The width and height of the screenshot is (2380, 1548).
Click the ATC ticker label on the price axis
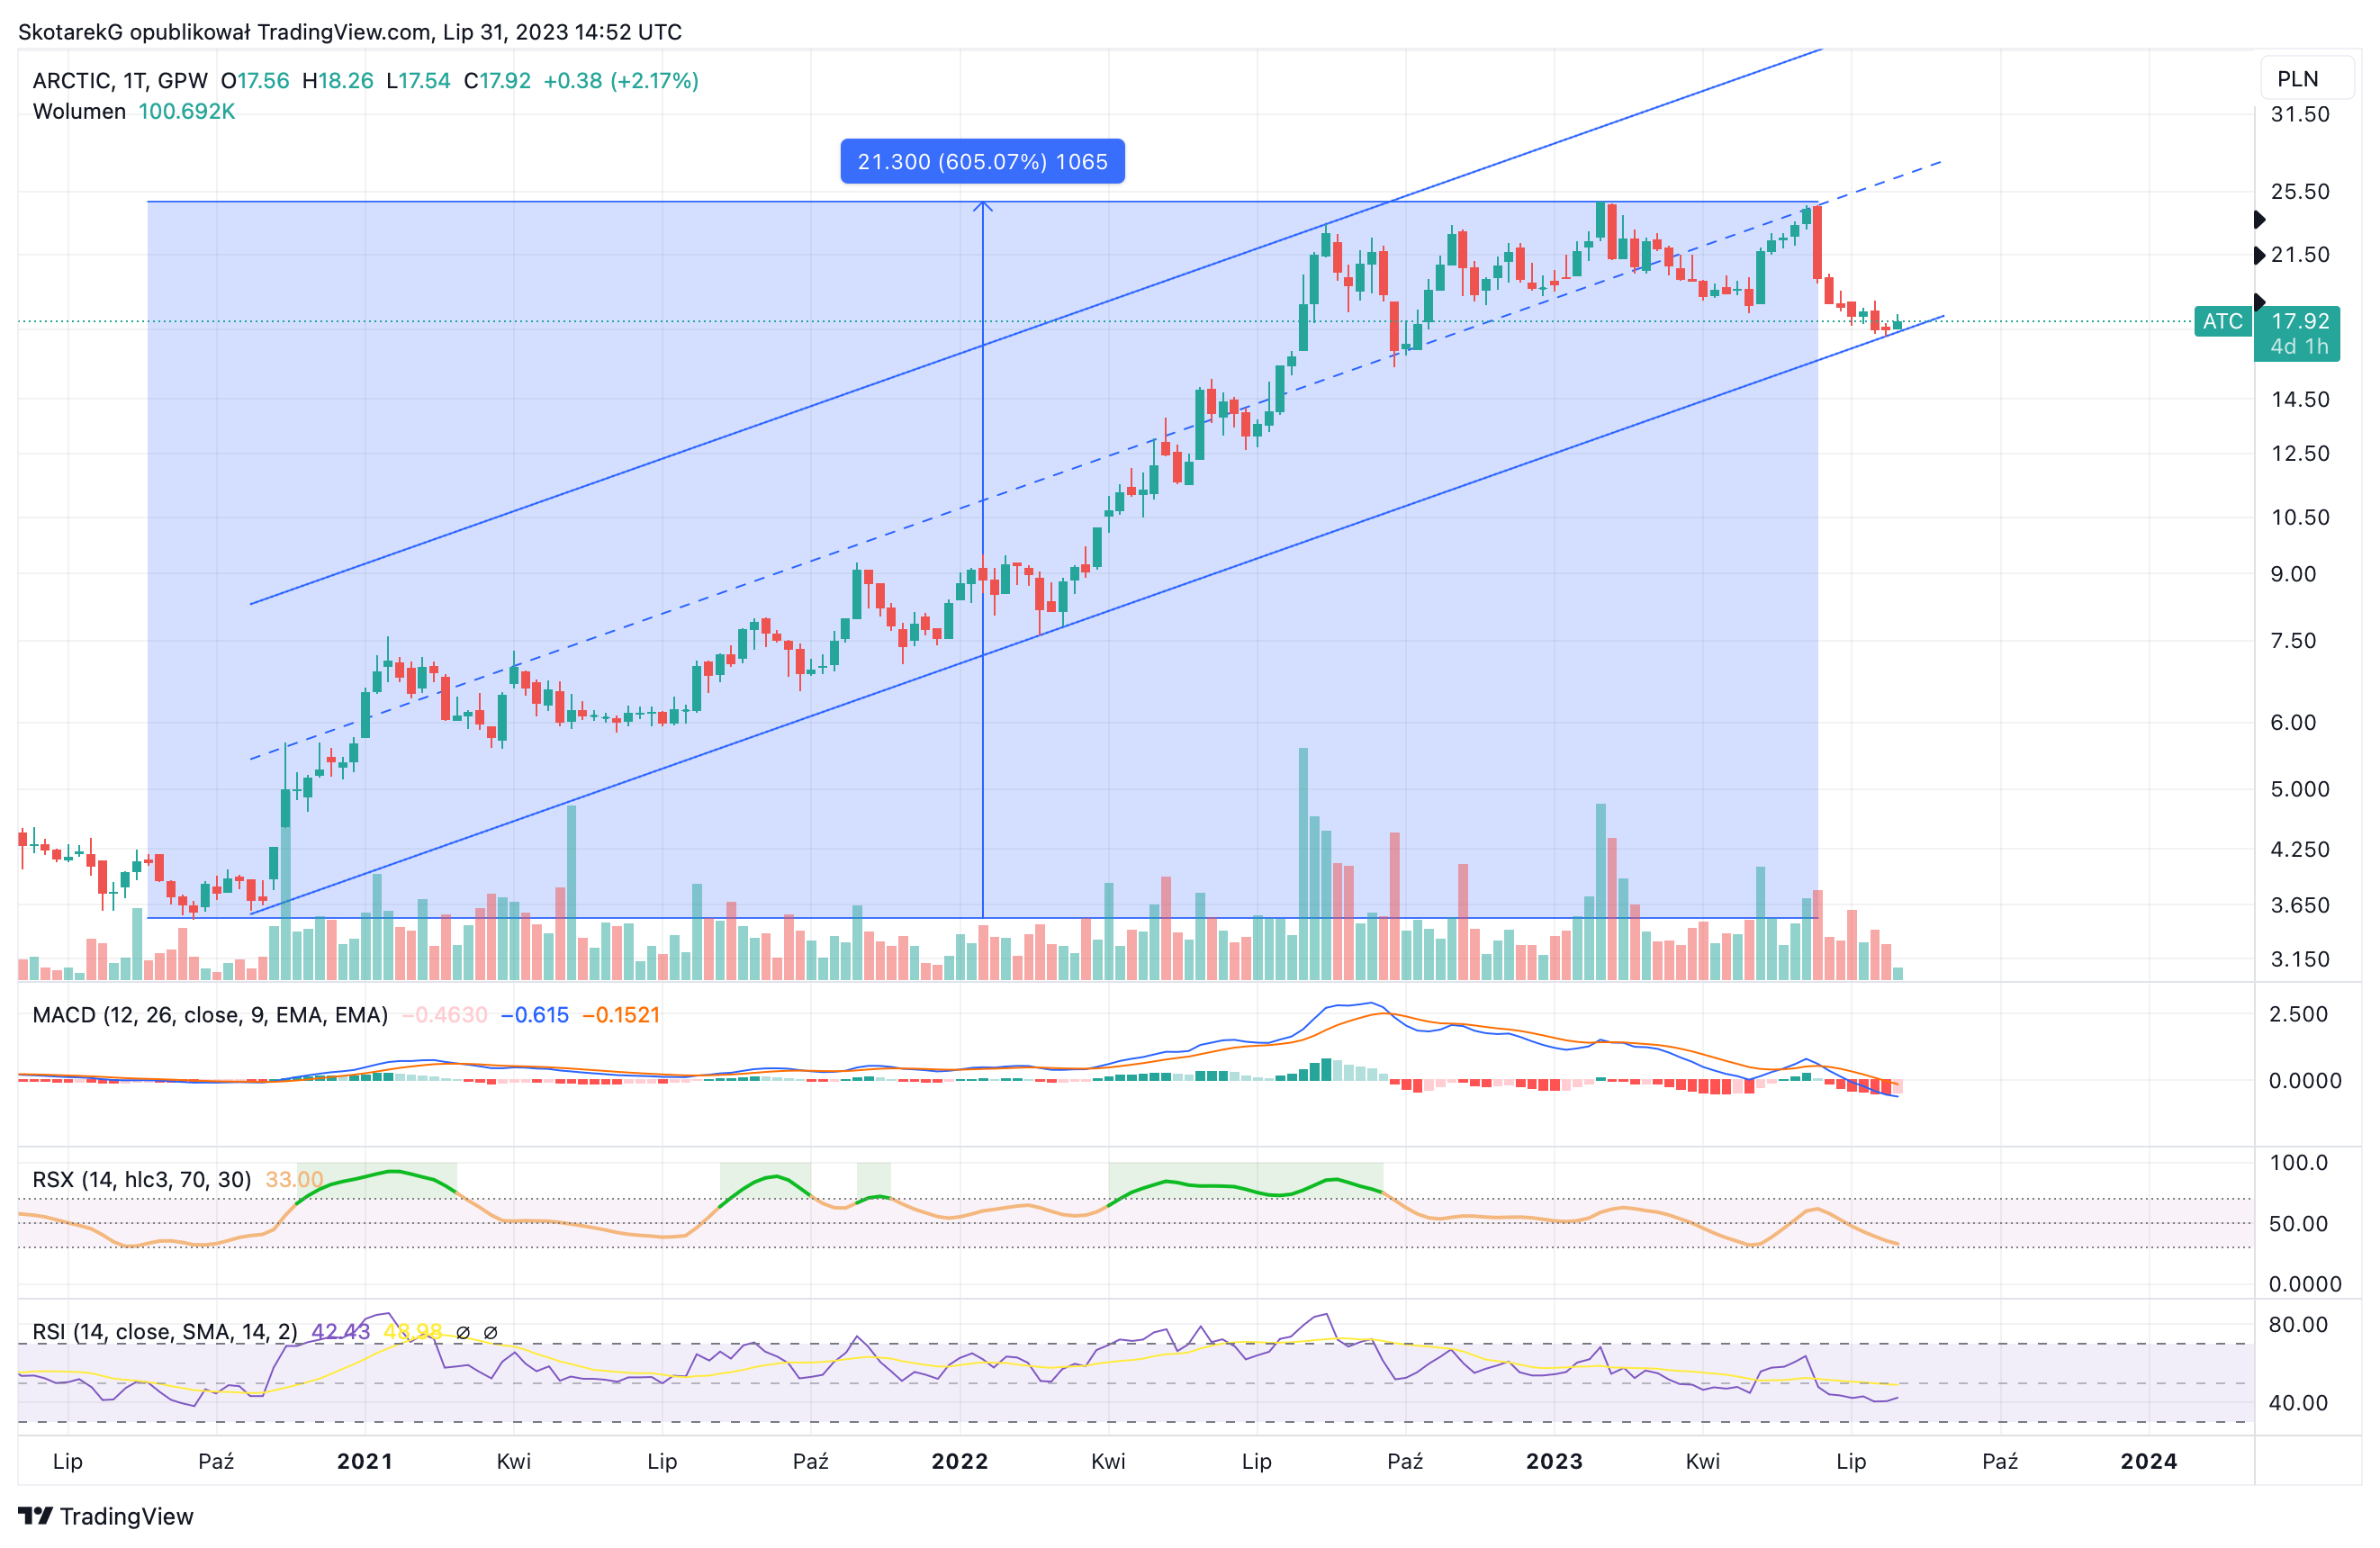pyautogui.click(x=2223, y=321)
